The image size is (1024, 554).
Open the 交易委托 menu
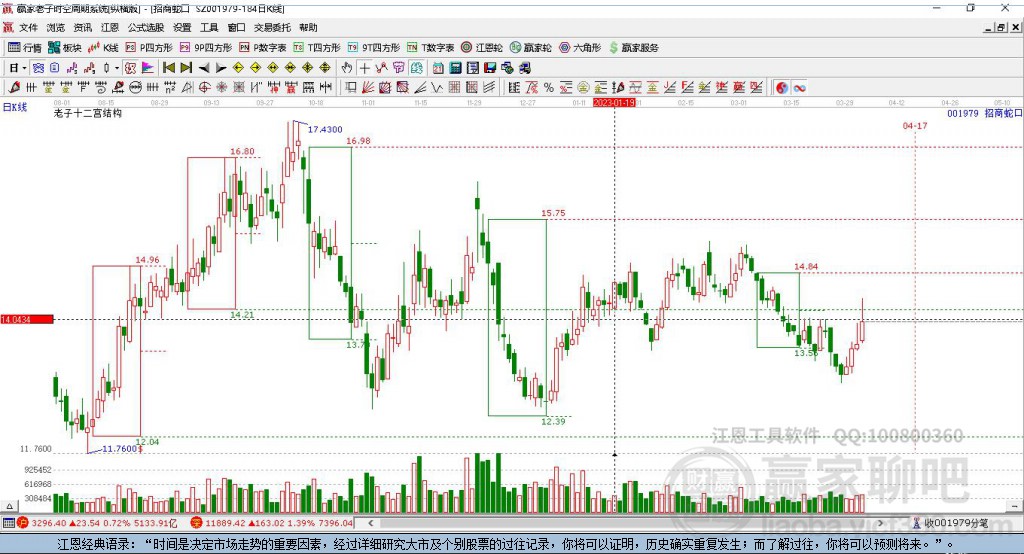pos(272,27)
